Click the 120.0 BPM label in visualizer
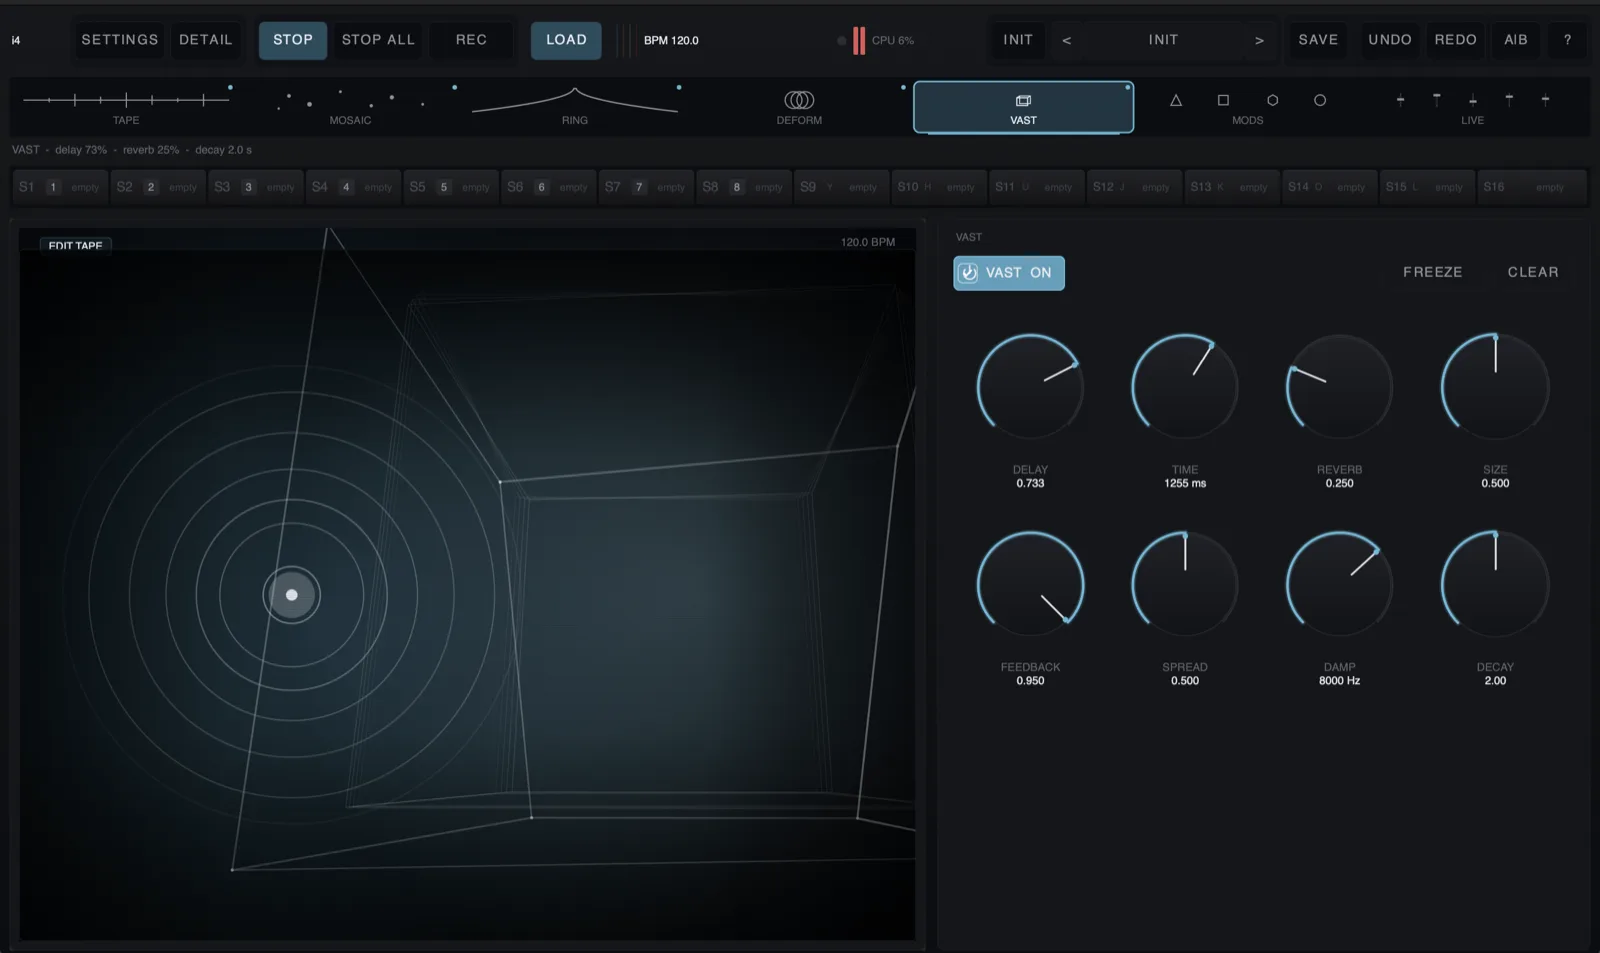Image resolution: width=1600 pixels, height=953 pixels. [868, 242]
